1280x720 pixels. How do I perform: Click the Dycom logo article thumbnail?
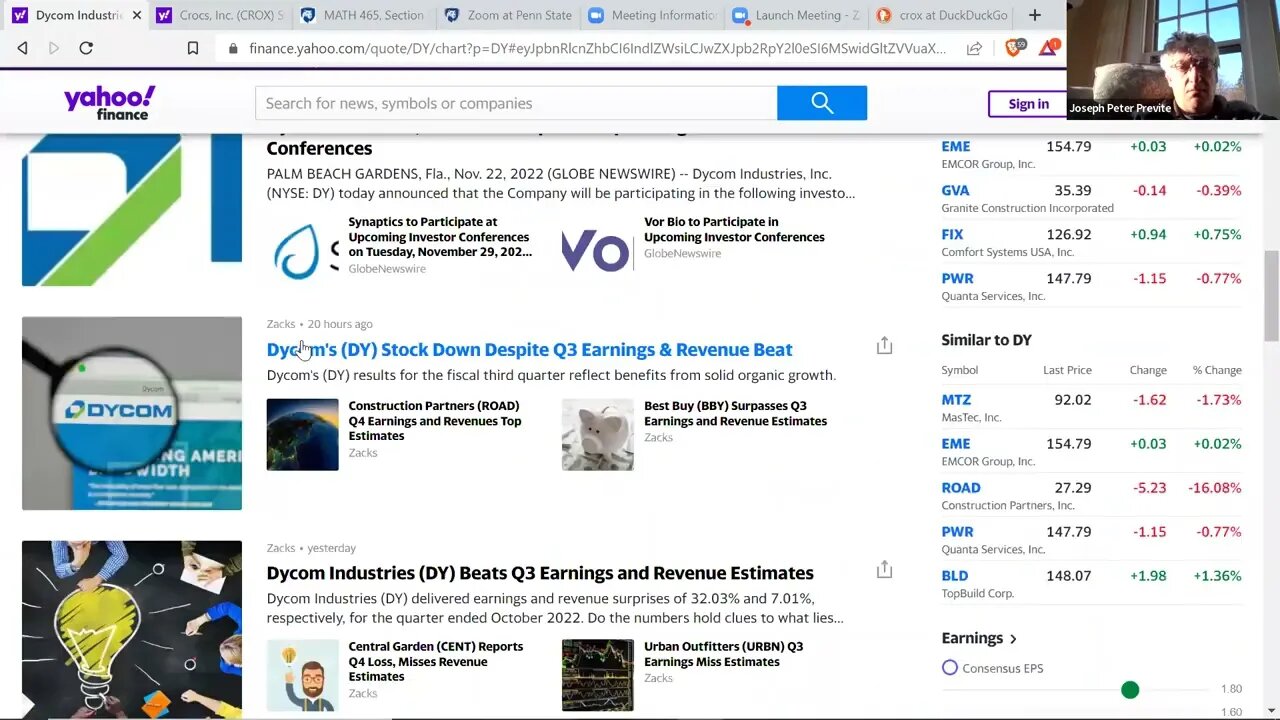click(132, 210)
